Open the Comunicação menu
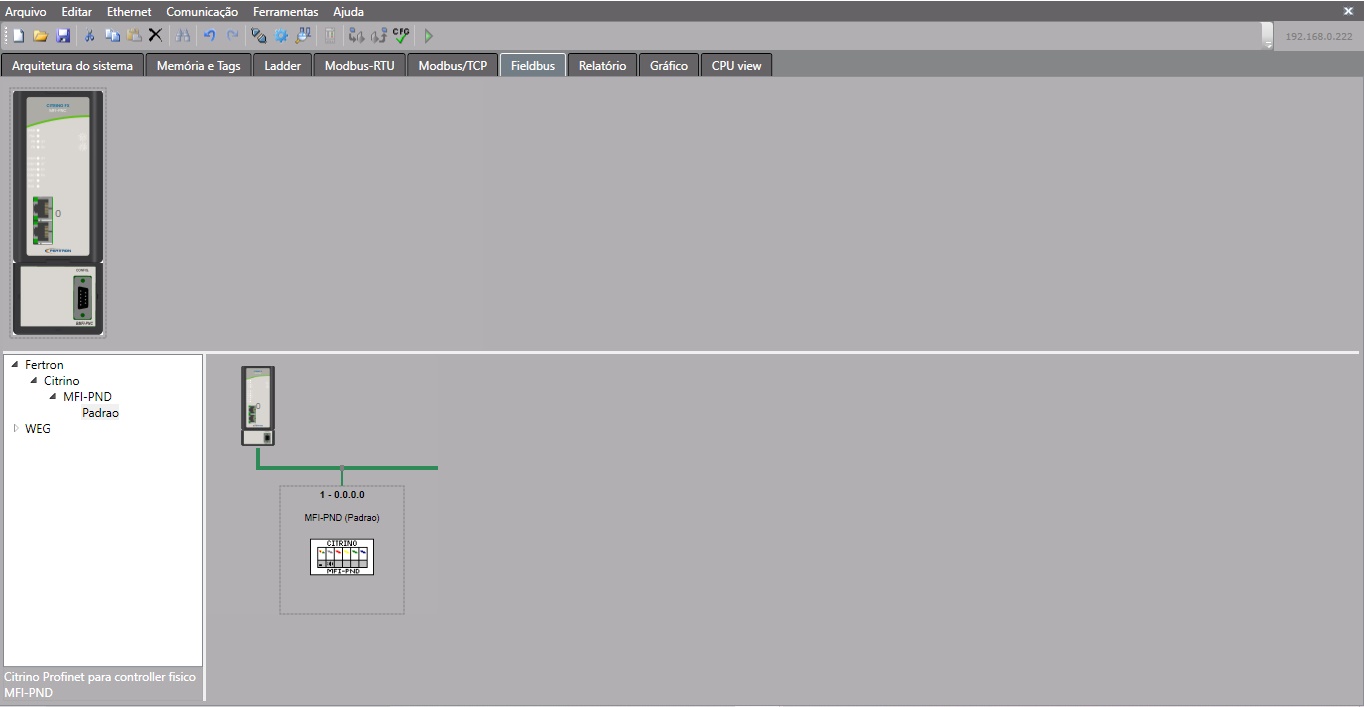1364x707 pixels. [x=202, y=12]
